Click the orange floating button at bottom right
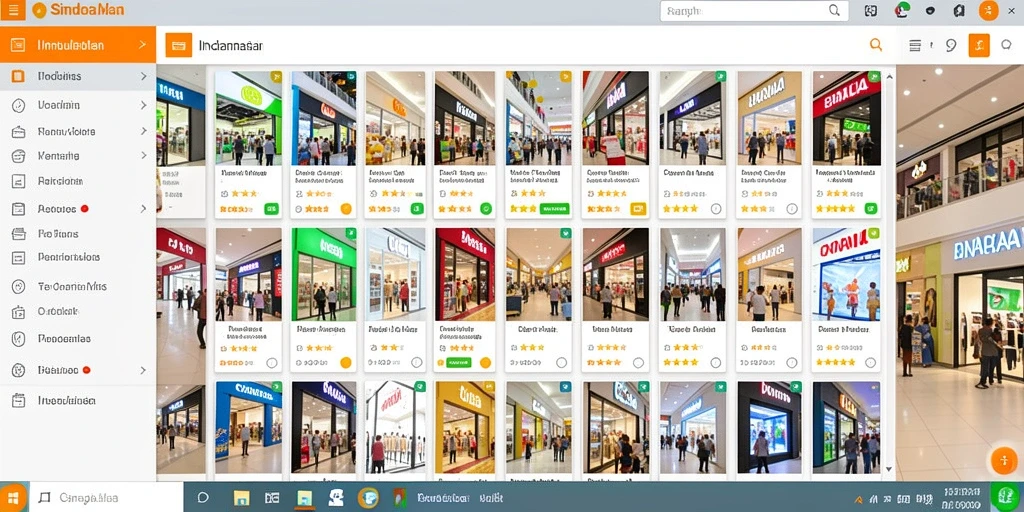1024x512 pixels. coord(1003,460)
